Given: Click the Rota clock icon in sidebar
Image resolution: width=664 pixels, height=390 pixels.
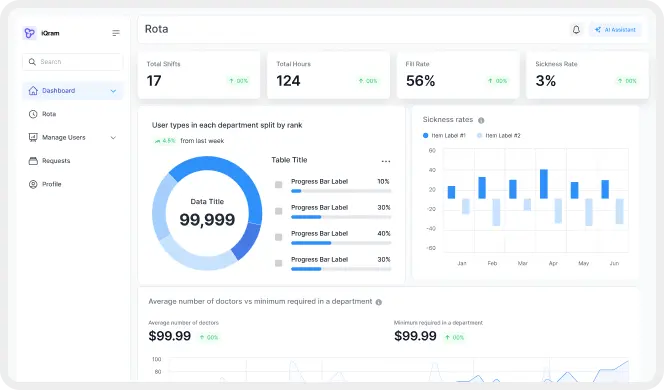Looking at the screenshot, I should pyautogui.click(x=33, y=114).
